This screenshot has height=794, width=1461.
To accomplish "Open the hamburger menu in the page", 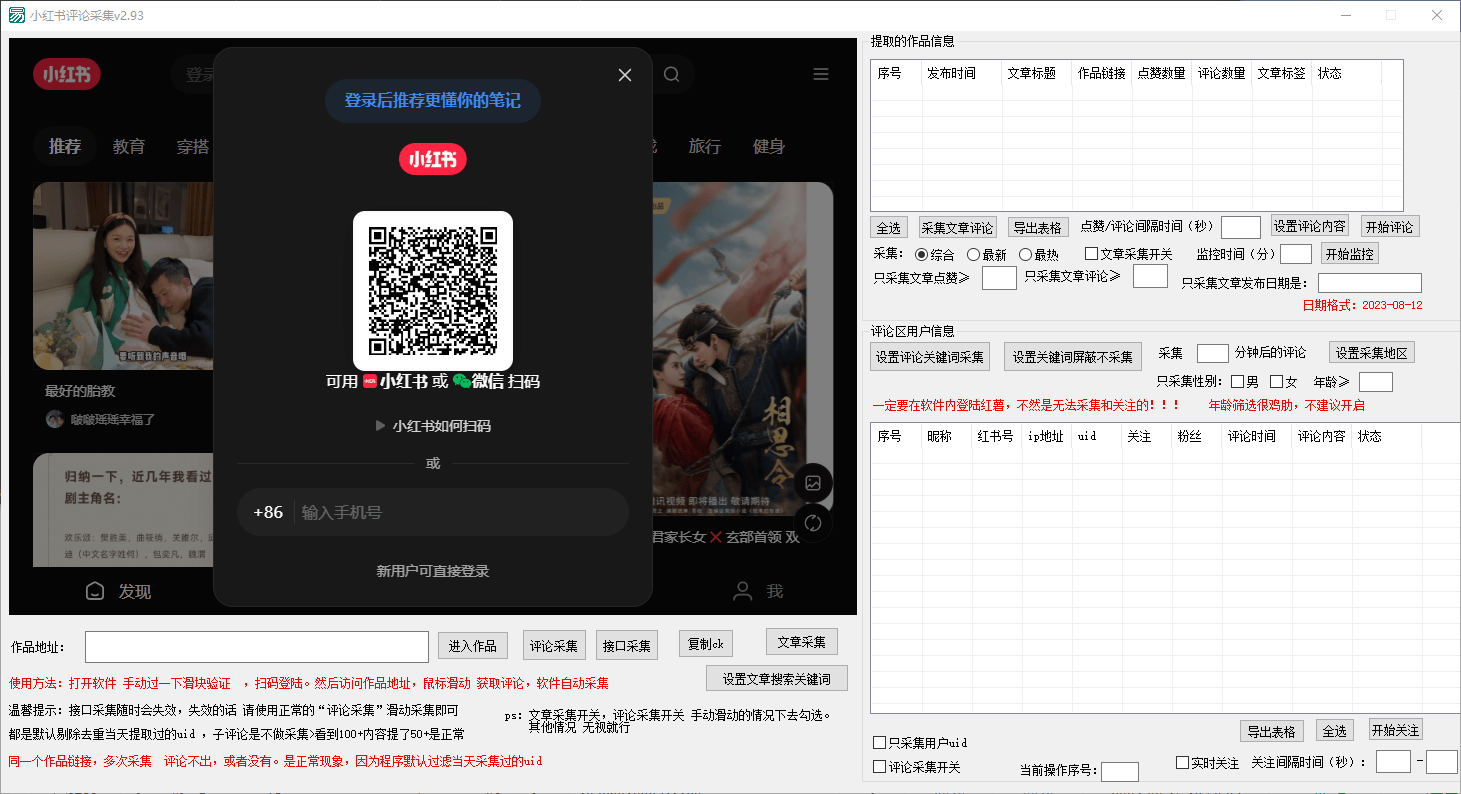I will (820, 73).
